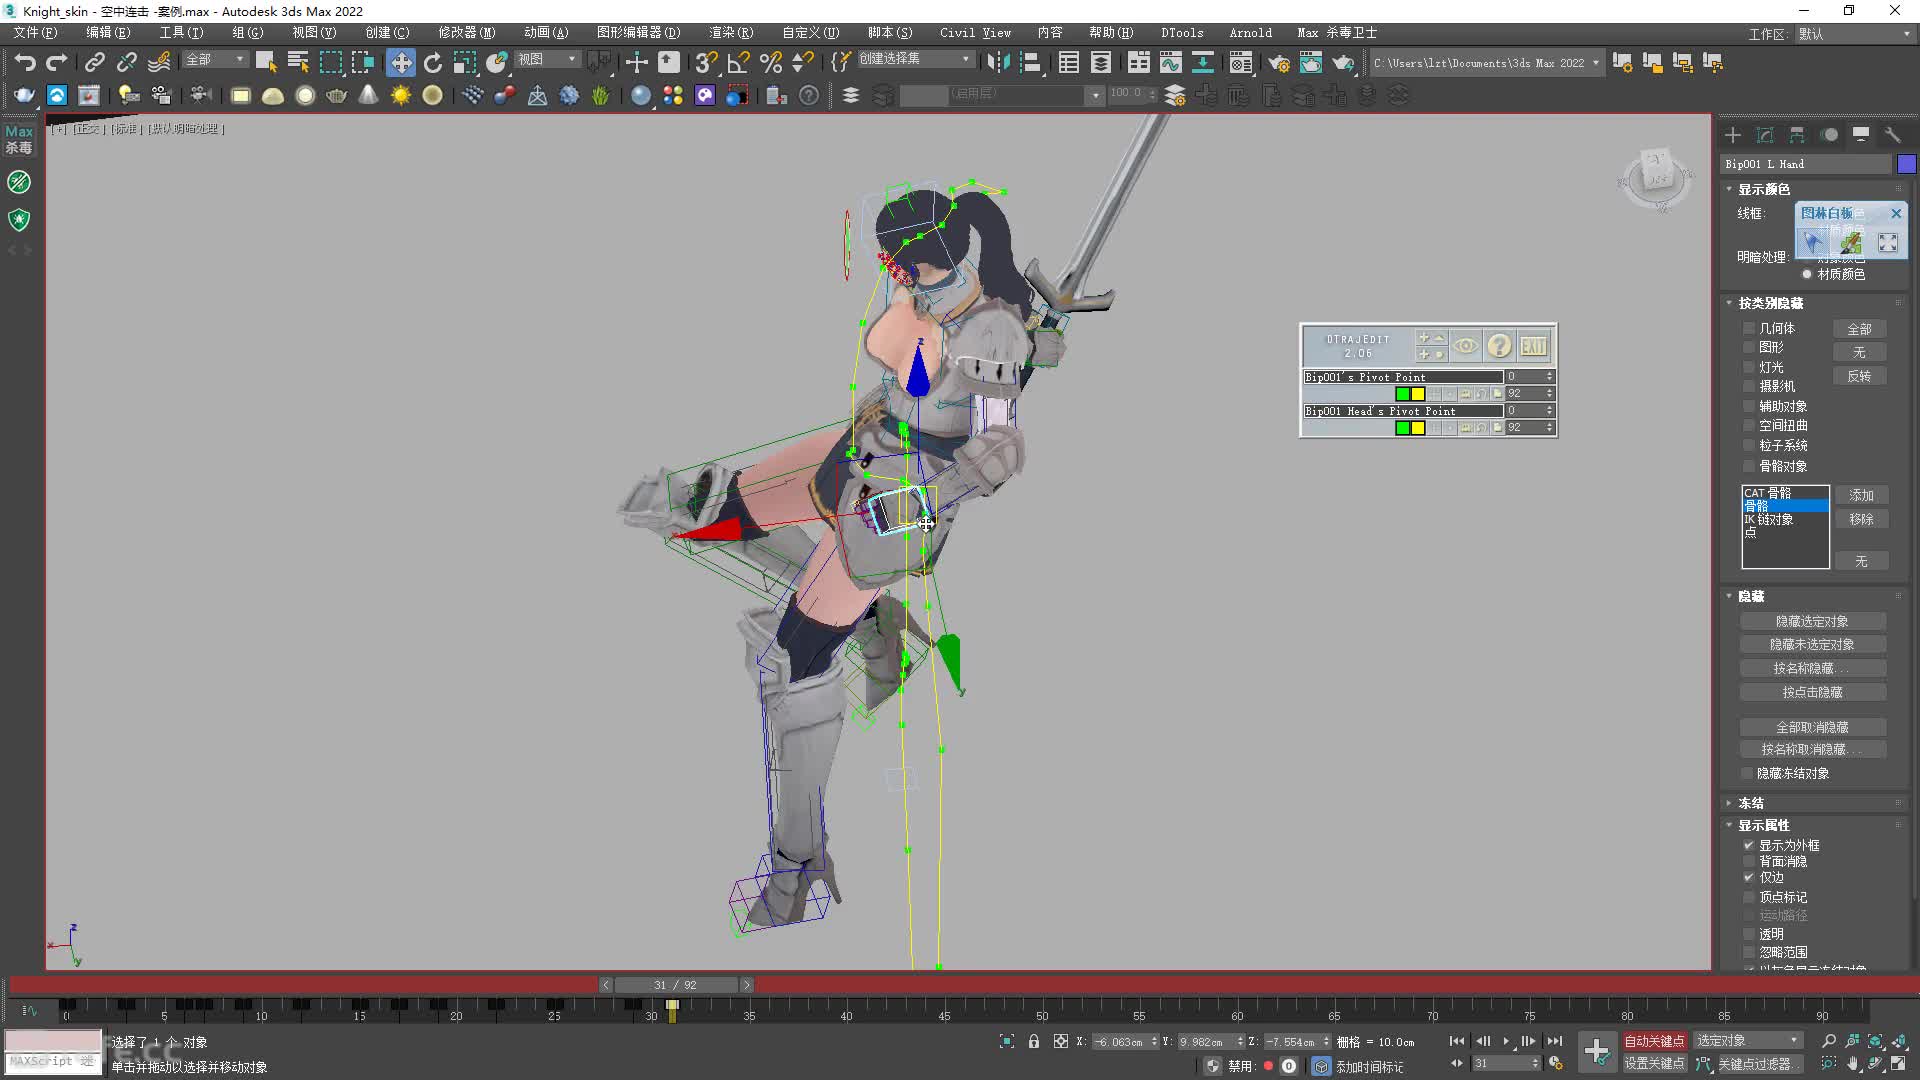Open the 视图 reference coordinate dropdown

(547, 60)
